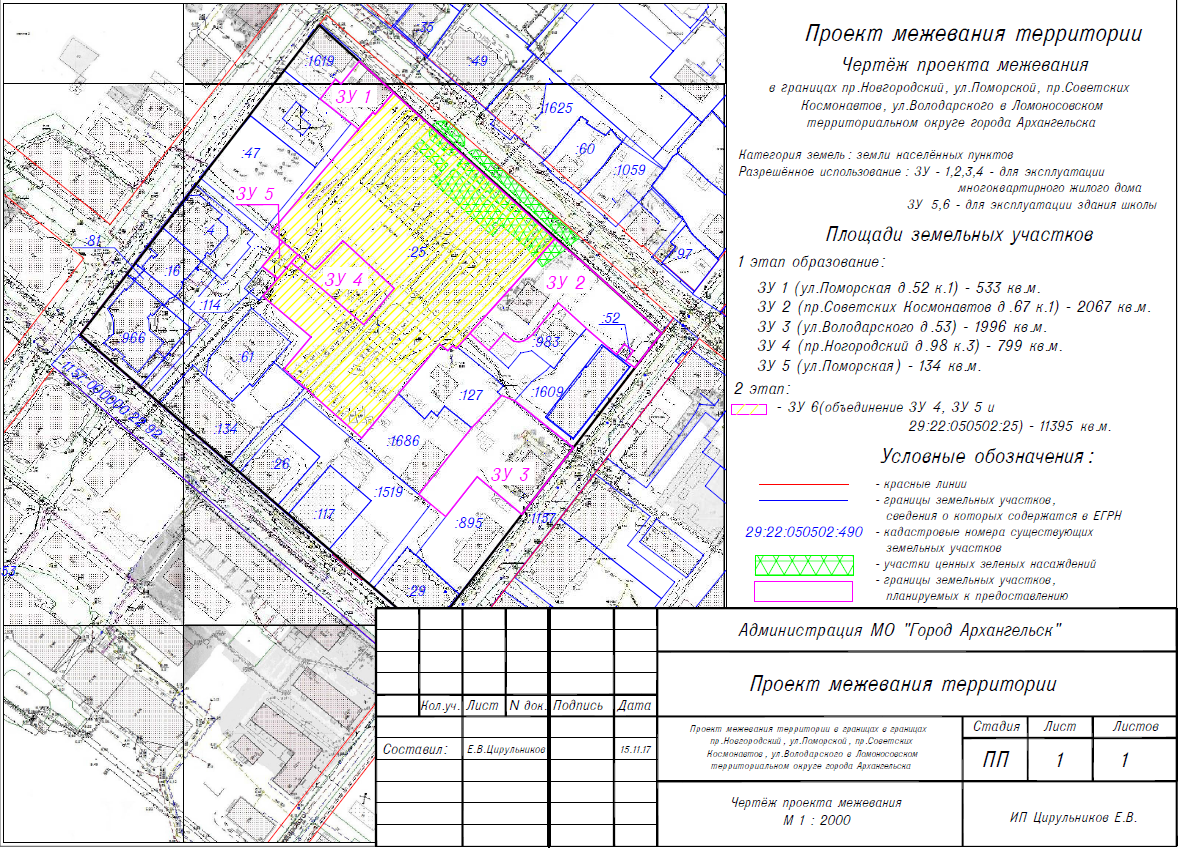Click the 'Площади земельных участков' heading
Viewport: 1182px width, 851px height.
tap(958, 235)
